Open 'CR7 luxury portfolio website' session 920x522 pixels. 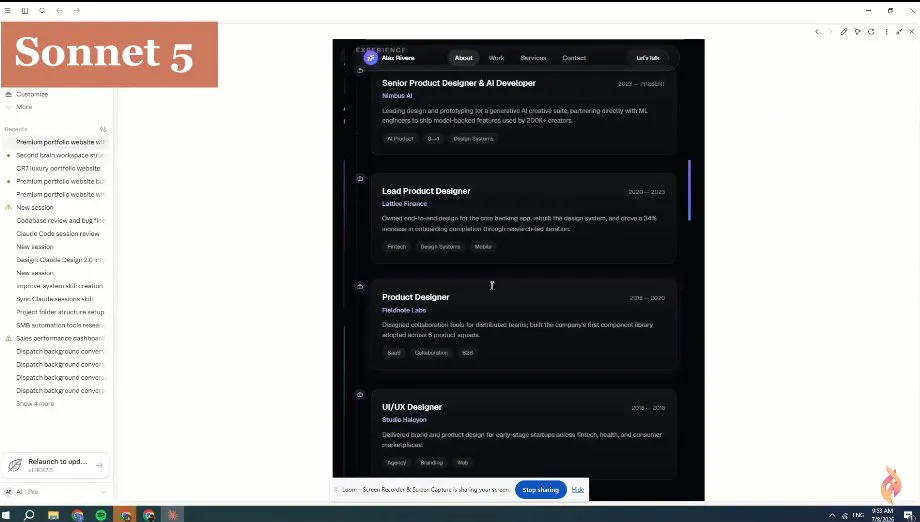click(56, 168)
